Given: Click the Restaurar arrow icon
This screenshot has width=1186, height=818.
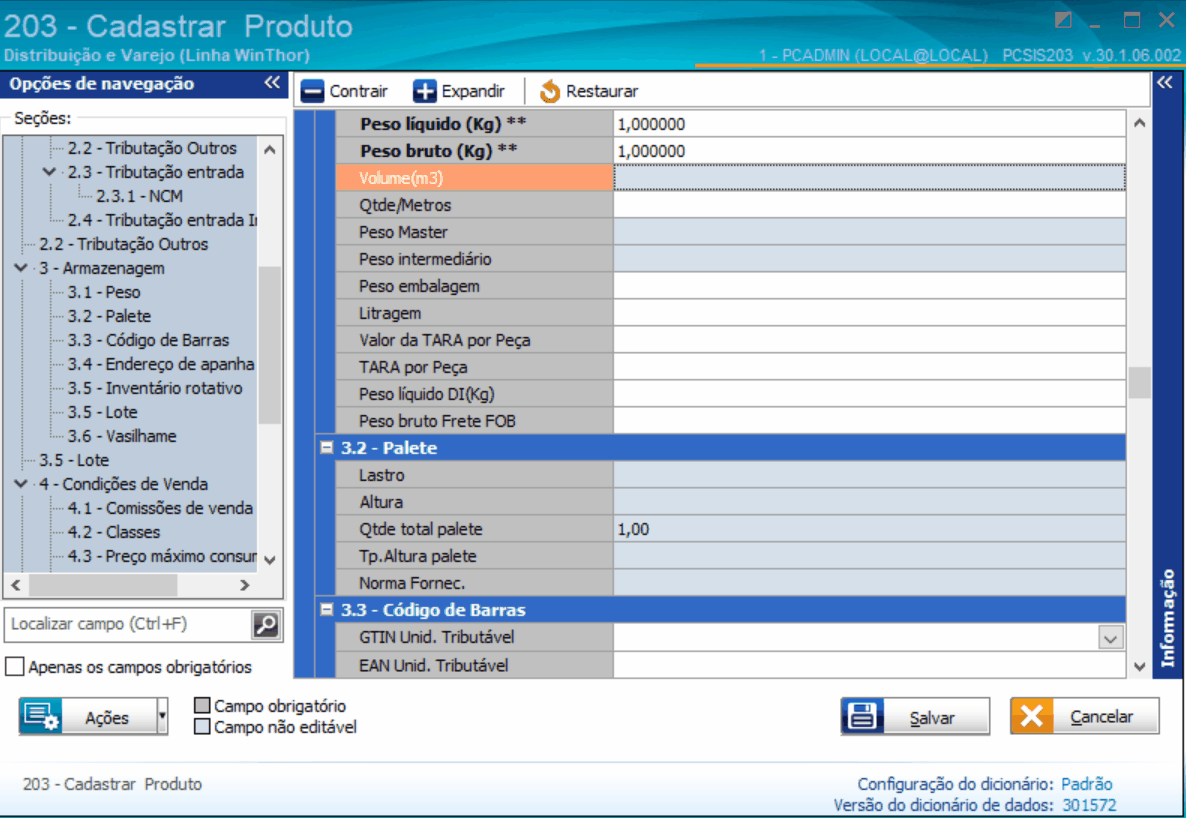Looking at the screenshot, I should pos(550,92).
